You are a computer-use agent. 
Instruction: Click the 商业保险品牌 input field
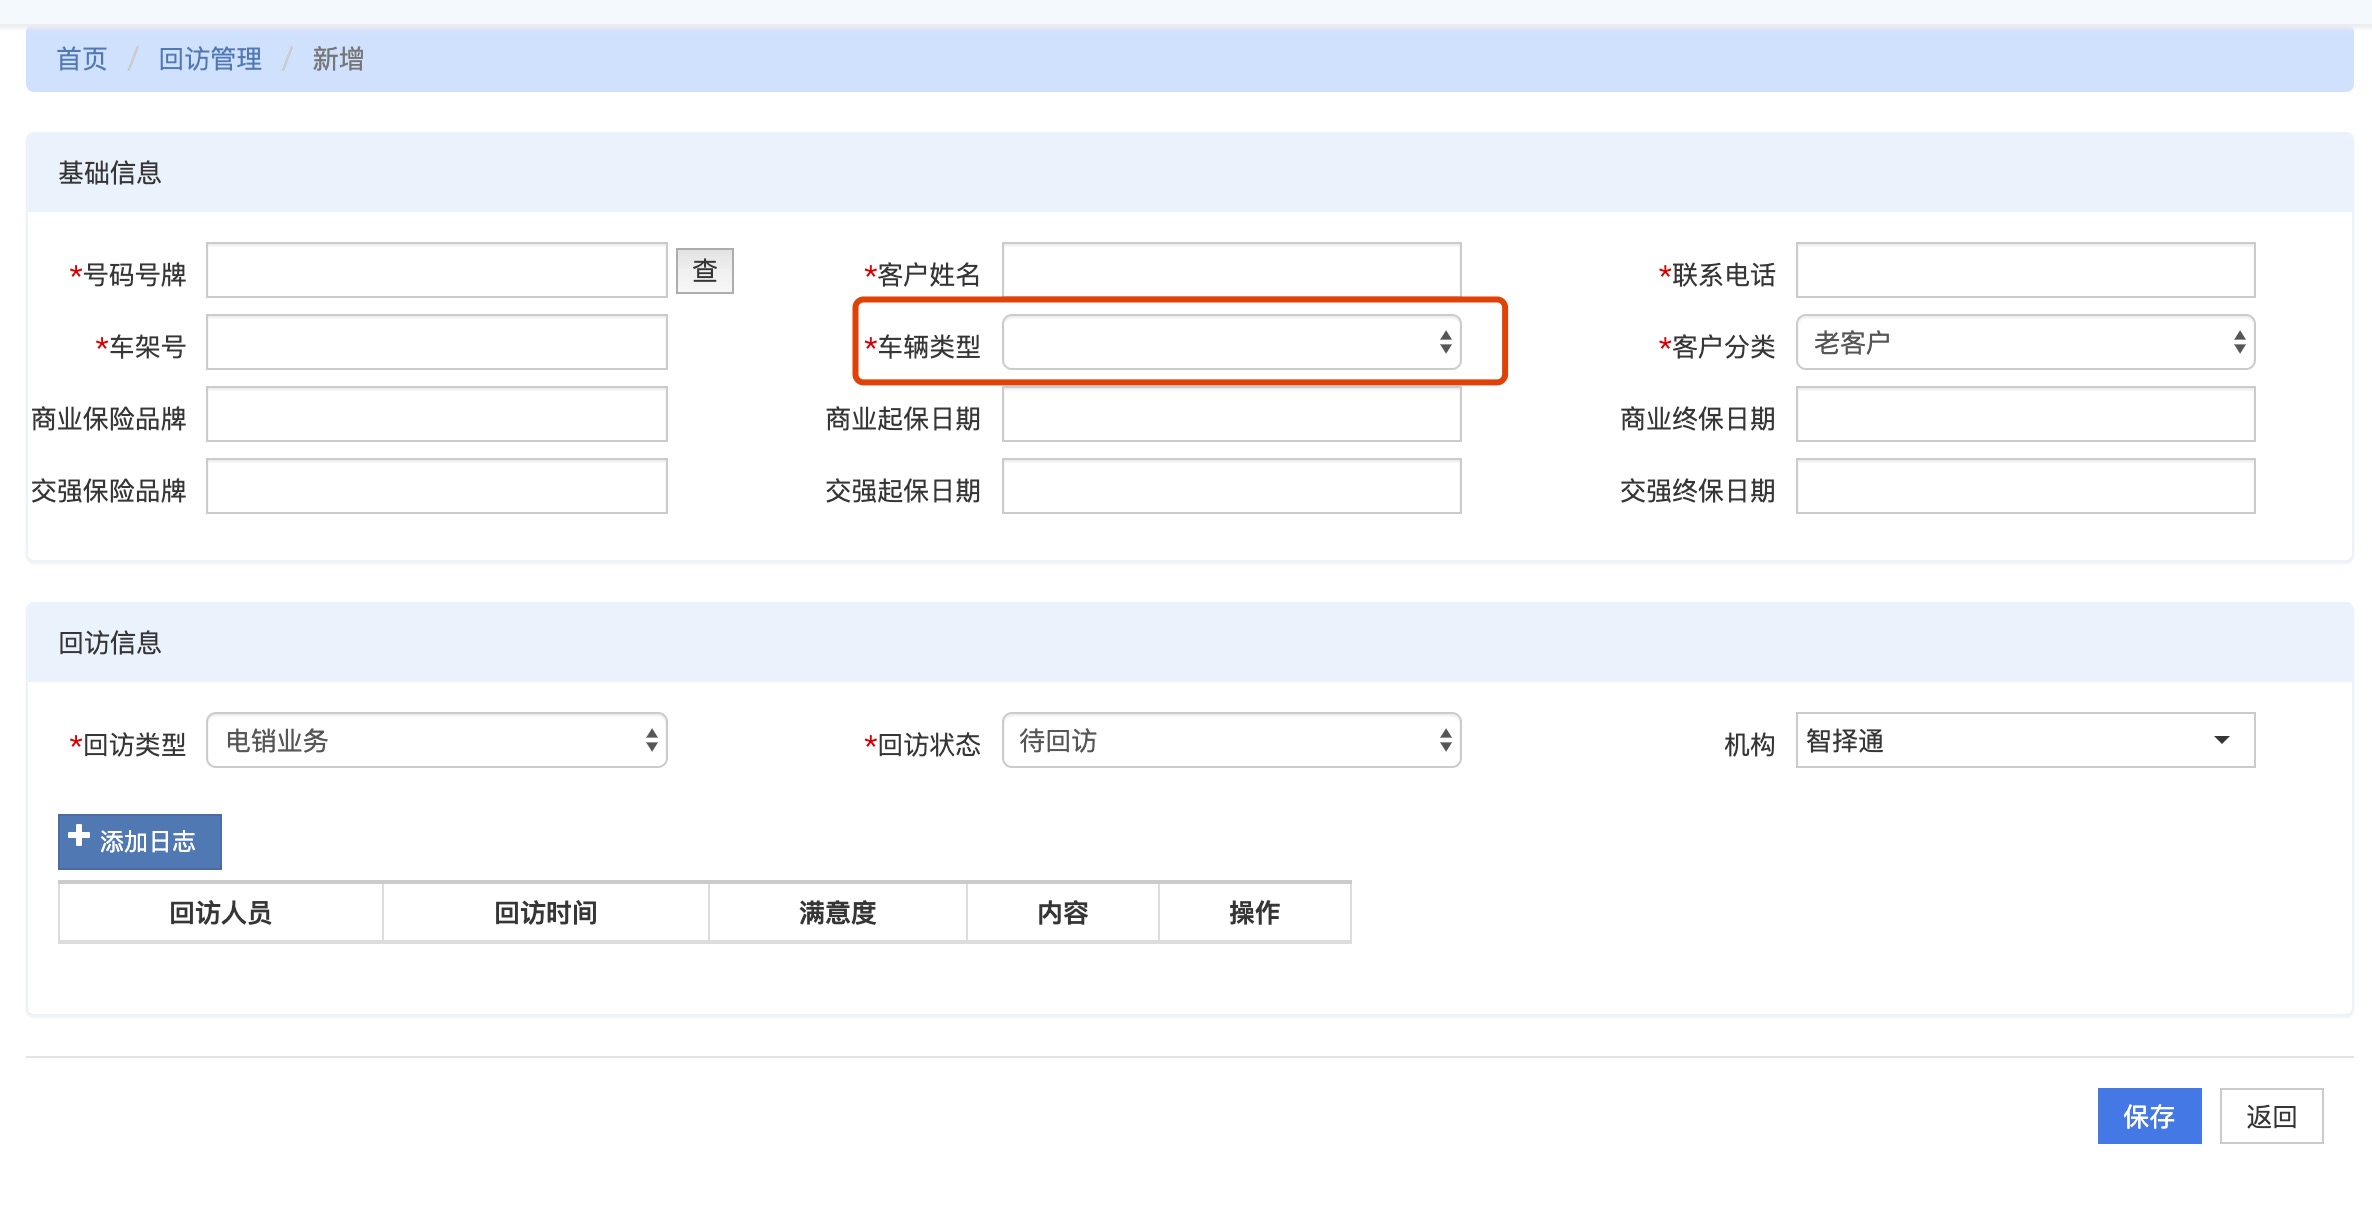point(436,415)
